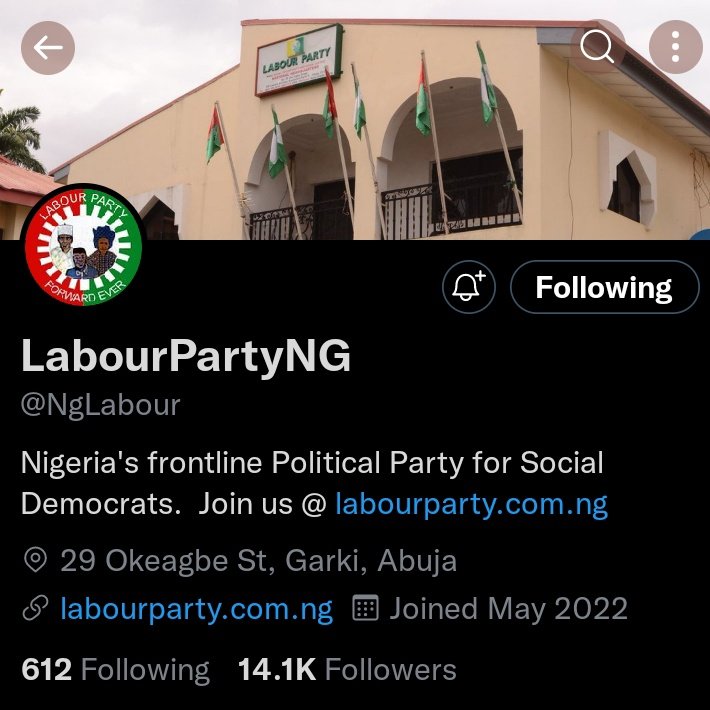Click the LabourPartyNG display name
This screenshot has width=710, height=710.
tap(186, 357)
